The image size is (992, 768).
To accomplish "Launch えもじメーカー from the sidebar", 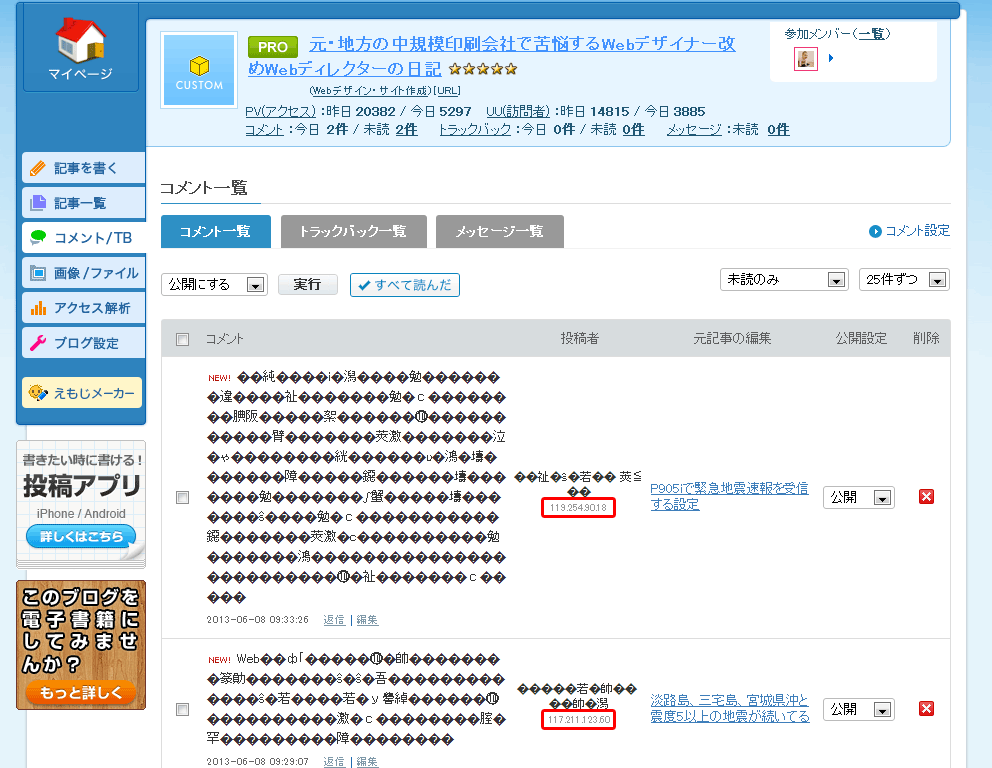I will [82, 393].
